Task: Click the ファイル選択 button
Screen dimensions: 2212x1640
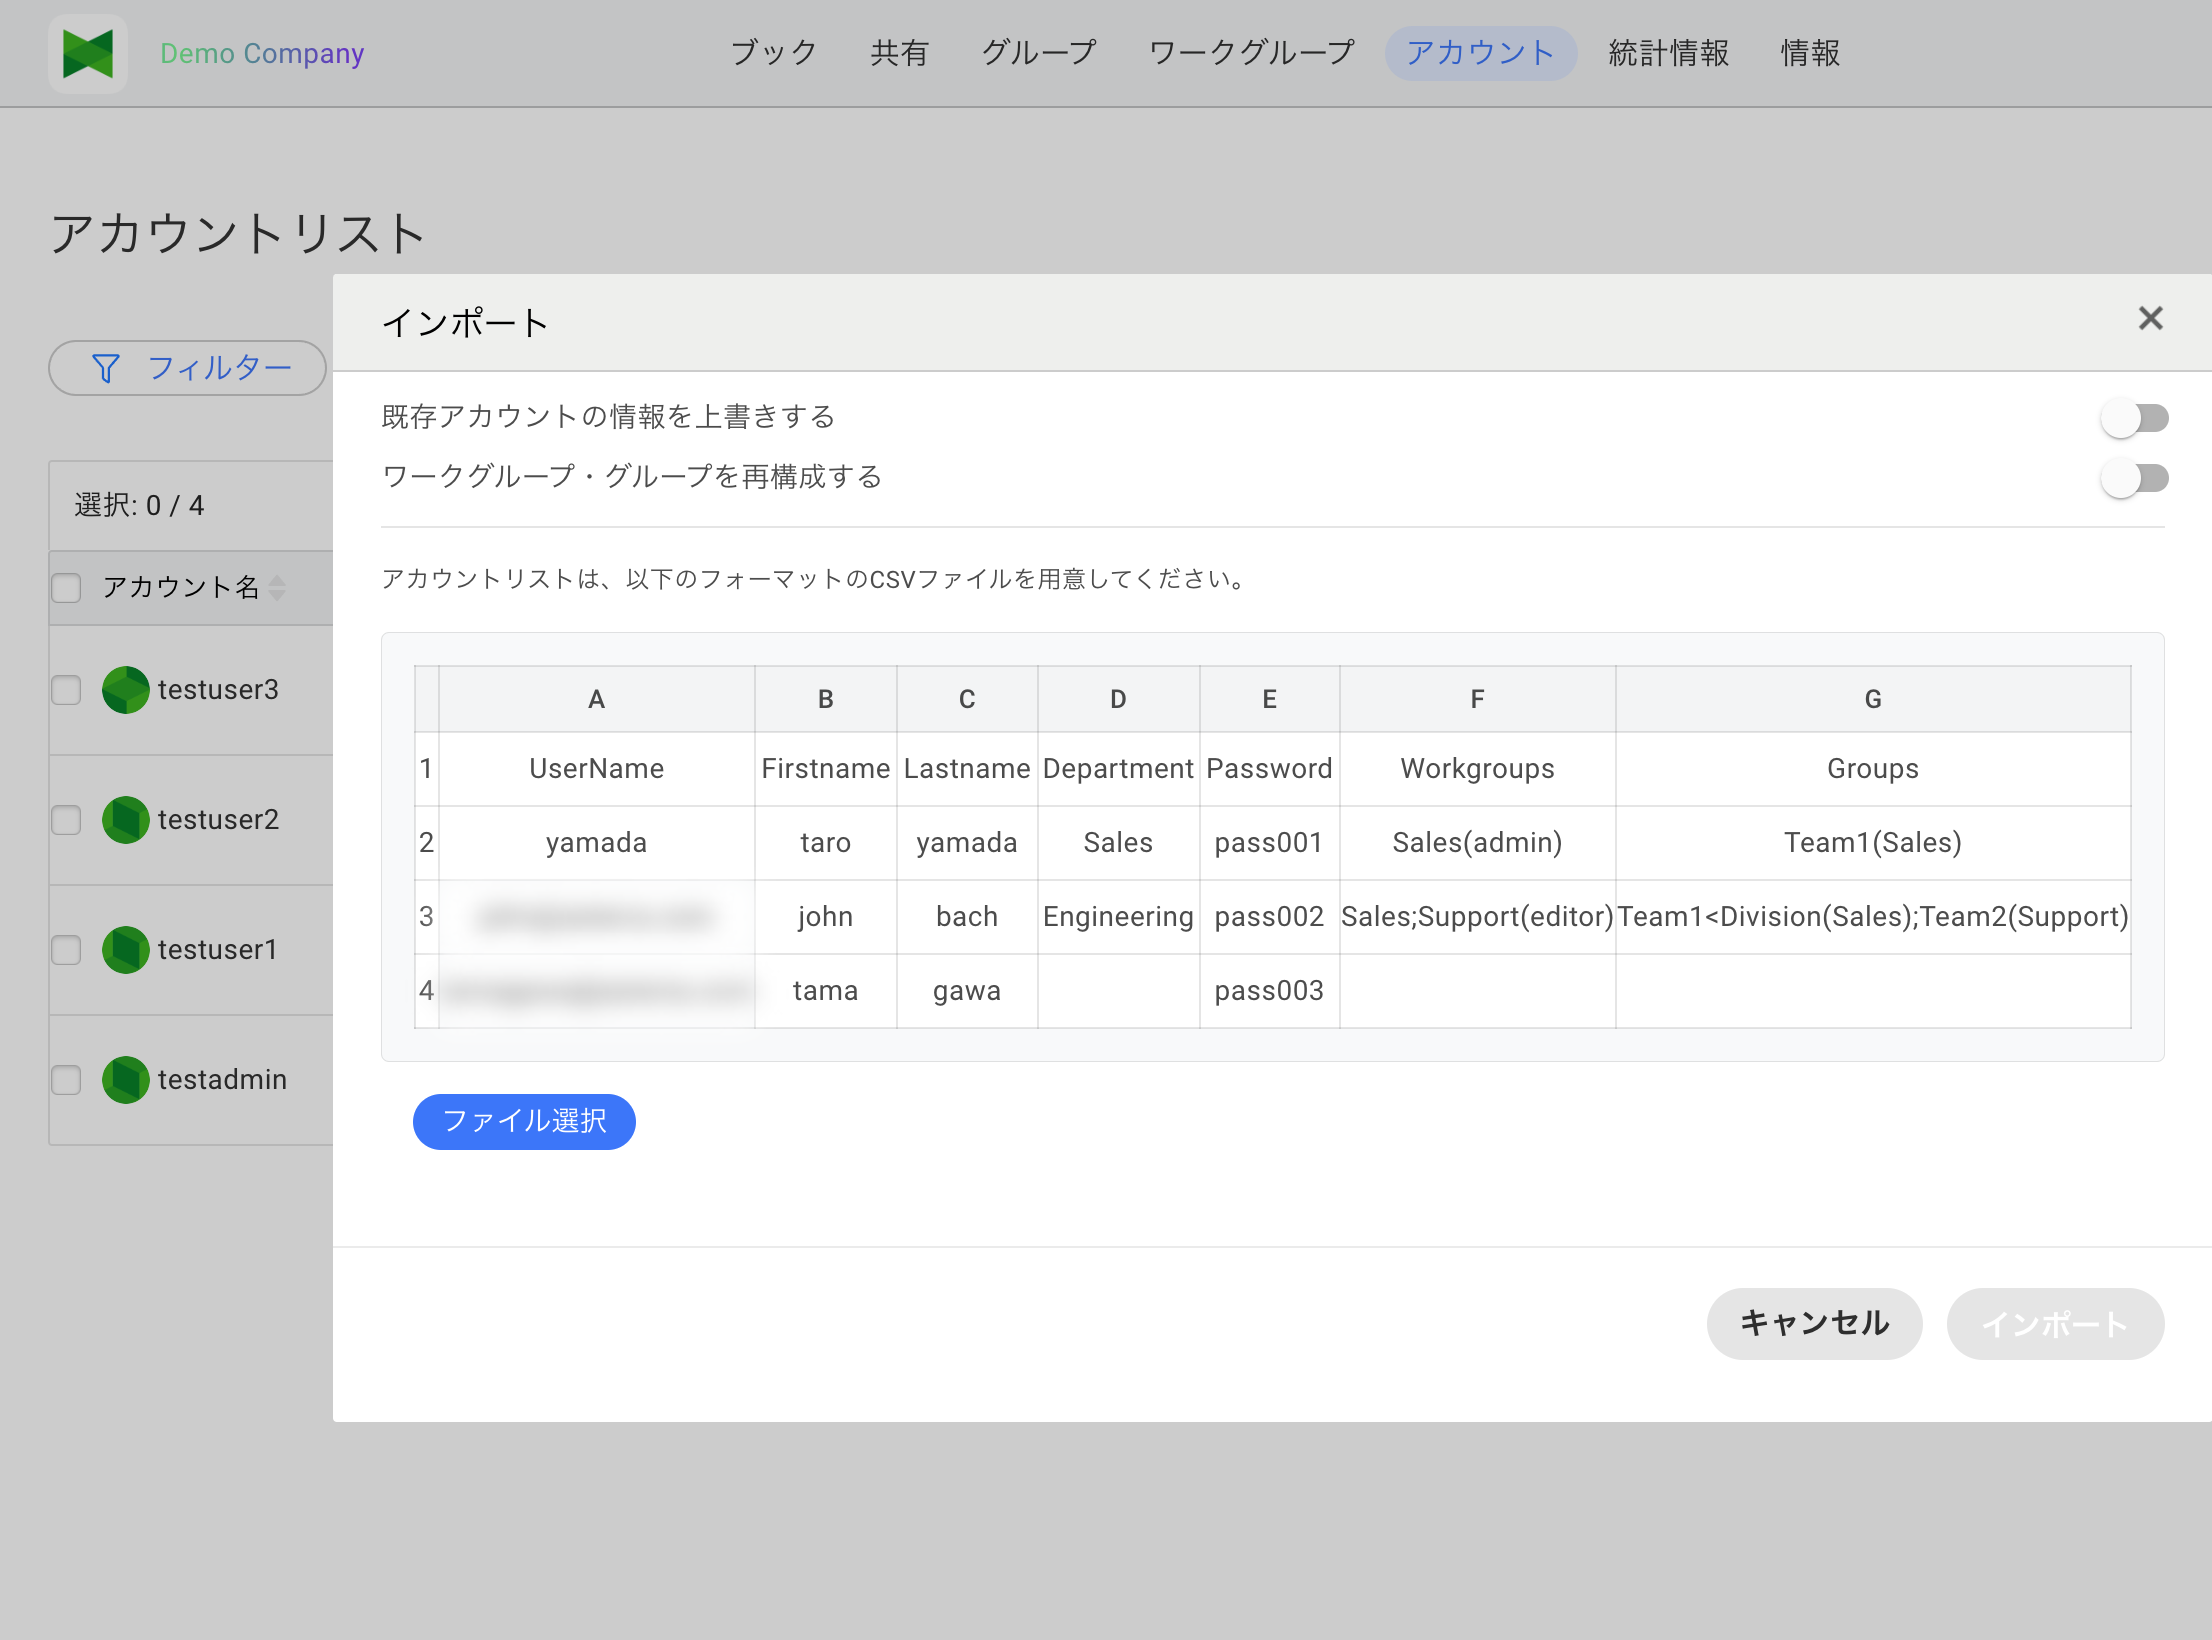Action: tap(524, 1122)
